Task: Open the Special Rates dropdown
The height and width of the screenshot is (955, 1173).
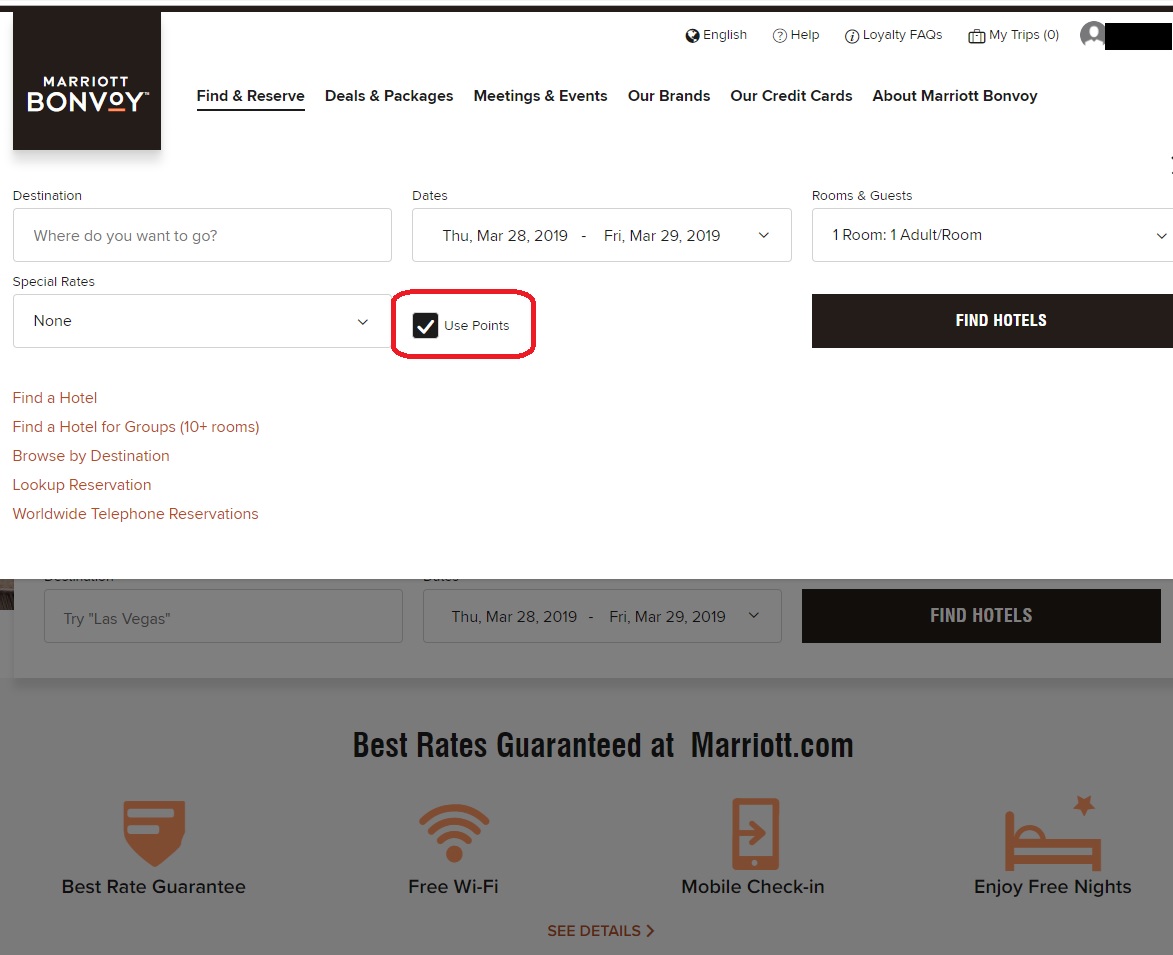Action: point(202,321)
